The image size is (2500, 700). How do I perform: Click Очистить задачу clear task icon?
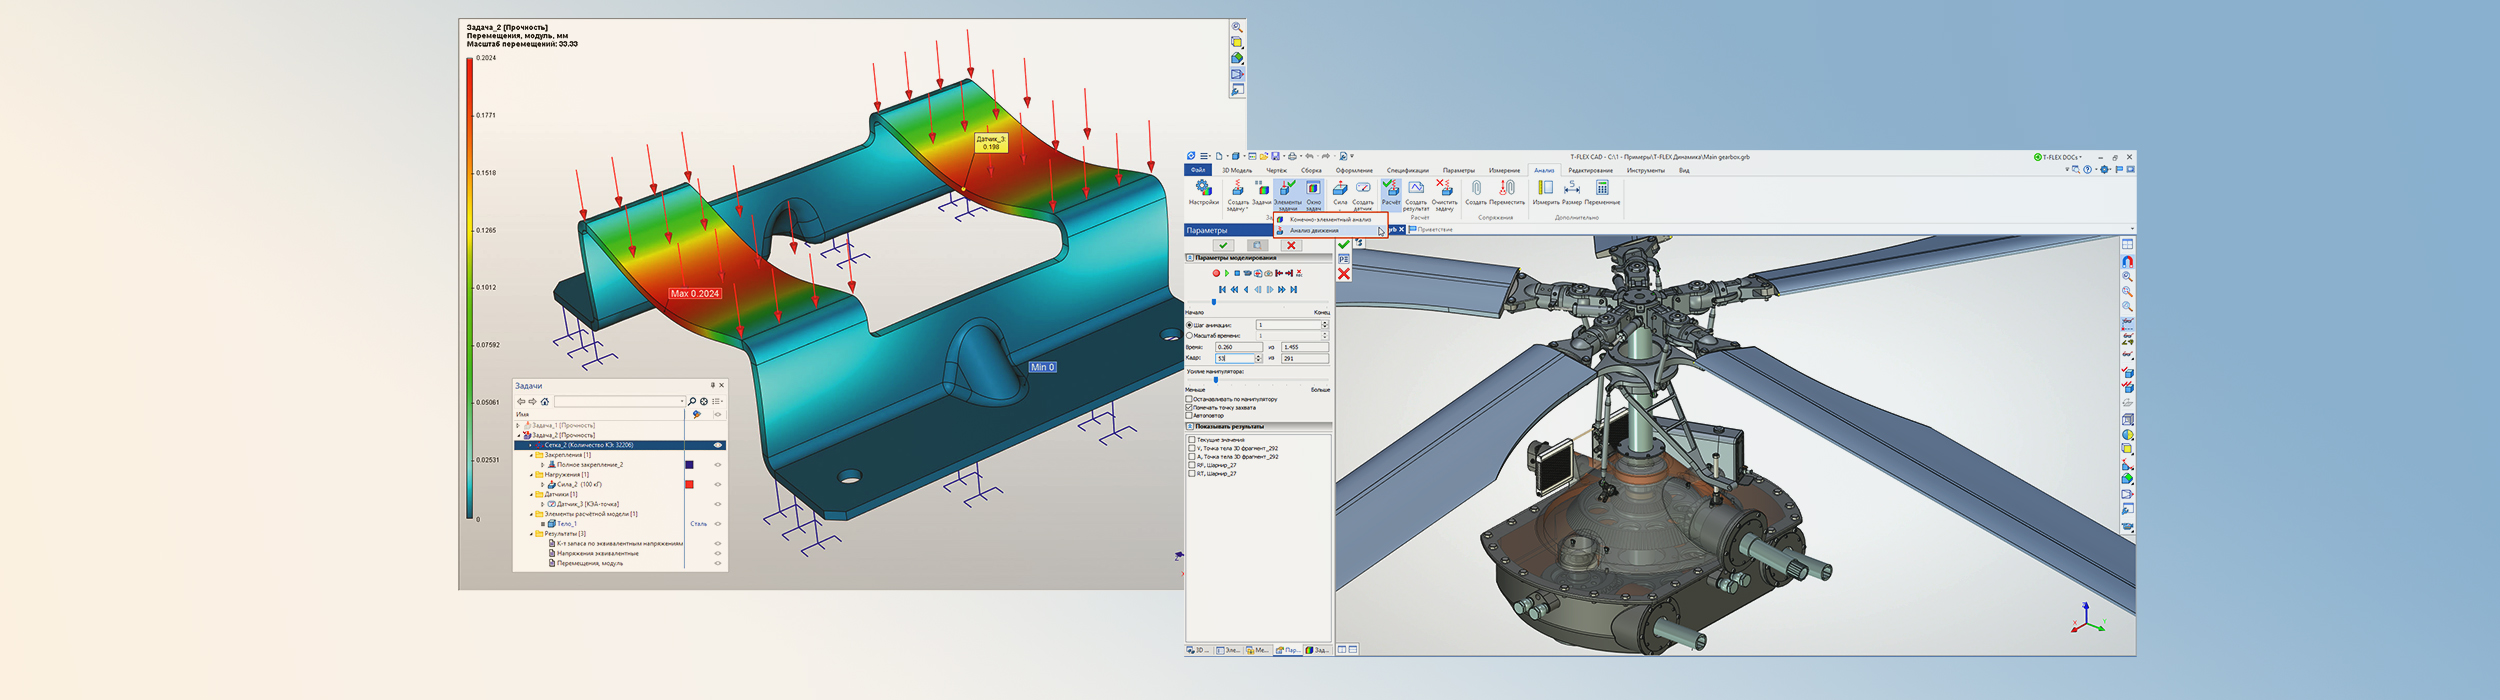tap(1444, 189)
